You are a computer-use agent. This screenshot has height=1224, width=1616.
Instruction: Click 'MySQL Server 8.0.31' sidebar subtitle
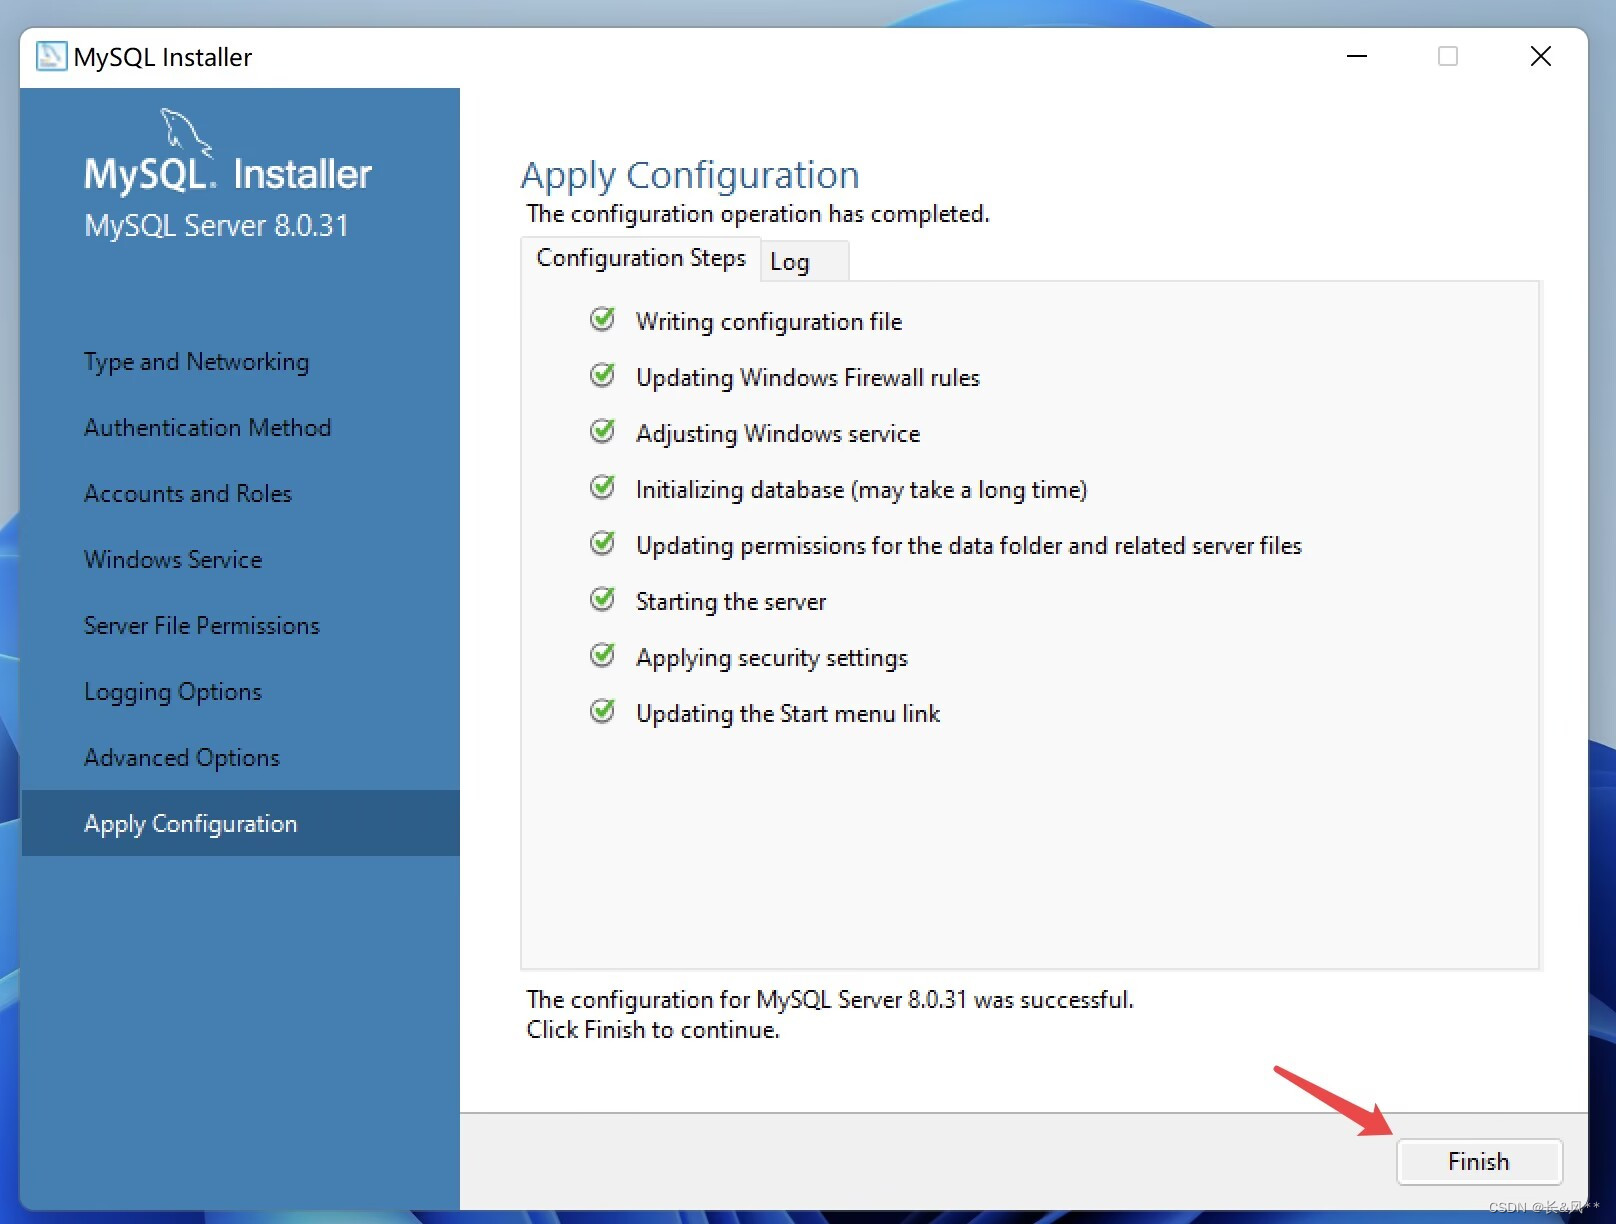[217, 226]
